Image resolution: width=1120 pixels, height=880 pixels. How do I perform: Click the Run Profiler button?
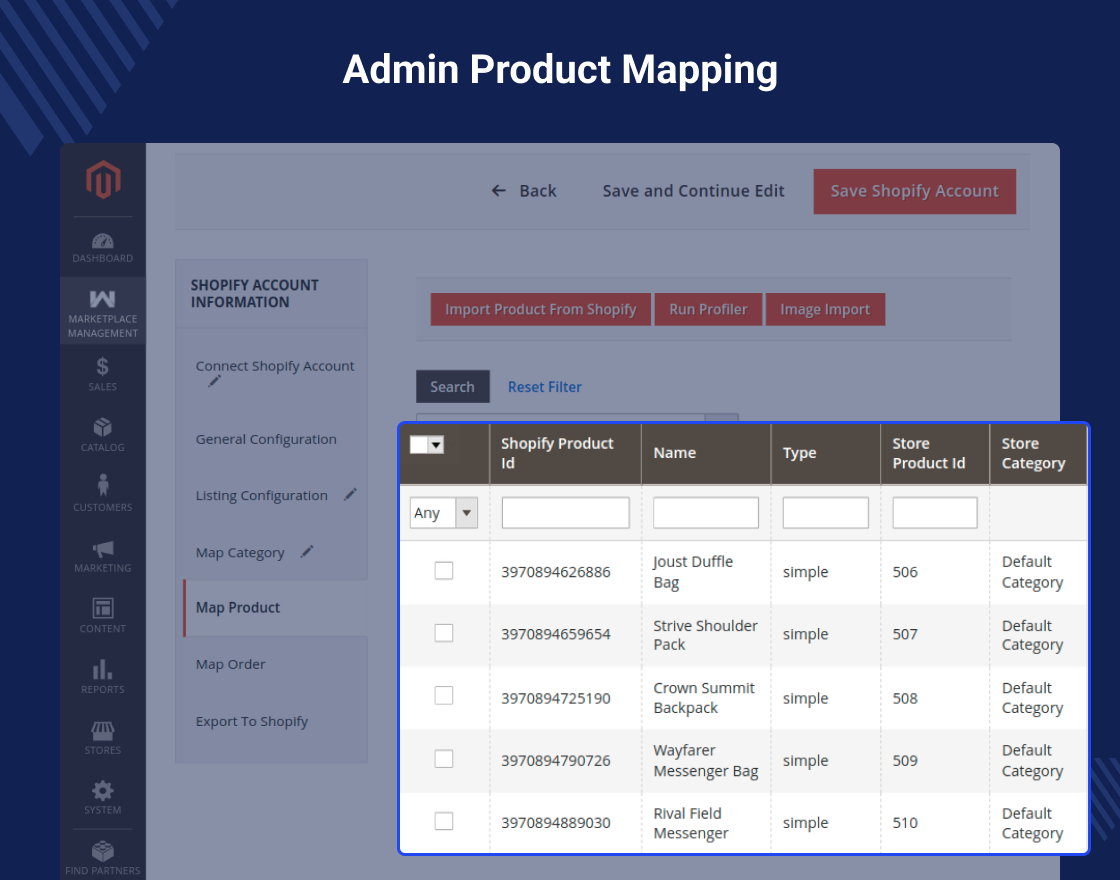click(708, 309)
